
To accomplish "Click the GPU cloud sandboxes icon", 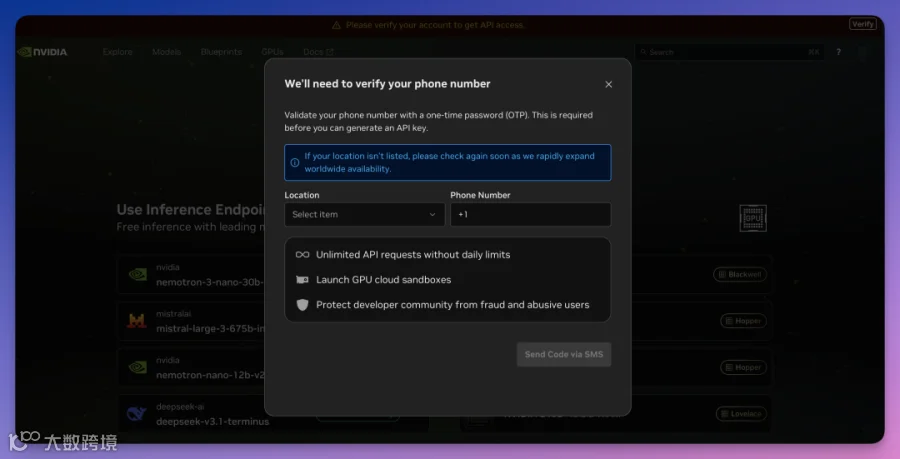I will [x=302, y=279].
